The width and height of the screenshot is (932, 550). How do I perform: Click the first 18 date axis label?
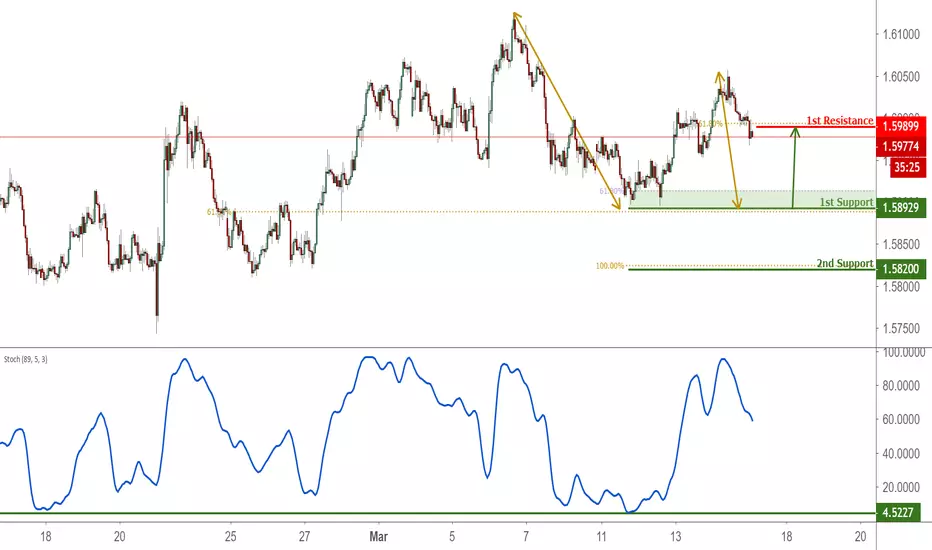46,536
